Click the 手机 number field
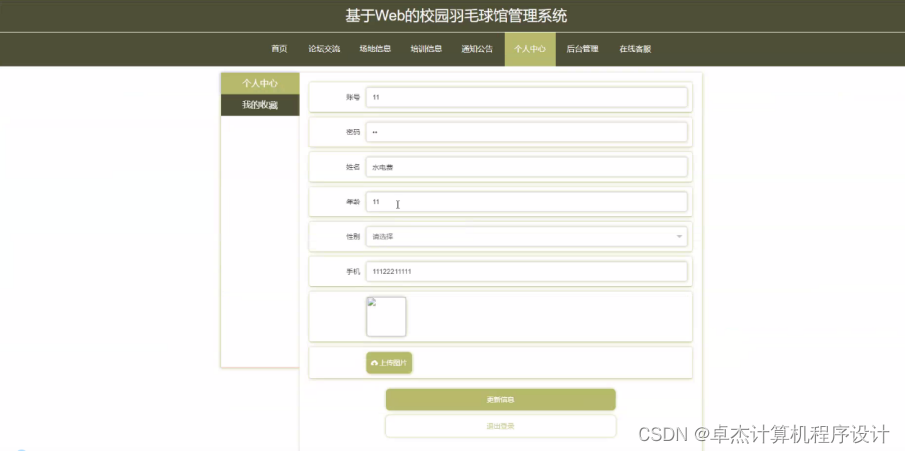The height and width of the screenshot is (453, 905). coord(526,271)
